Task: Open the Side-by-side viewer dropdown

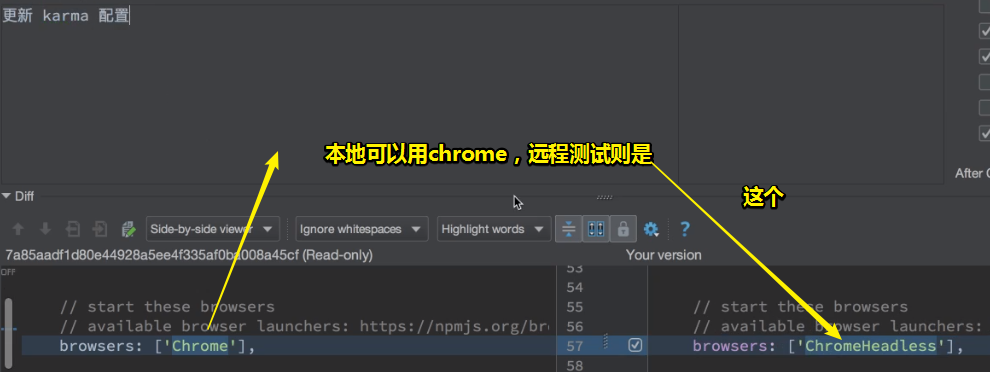Action: pyautogui.click(x=213, y=229)
